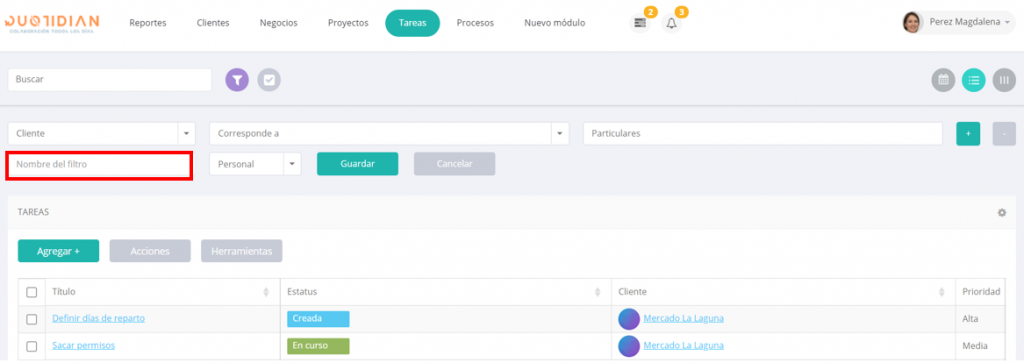Sort by Título column arrows
Screen dimensions: 1024x363
(x=266, y=292)
